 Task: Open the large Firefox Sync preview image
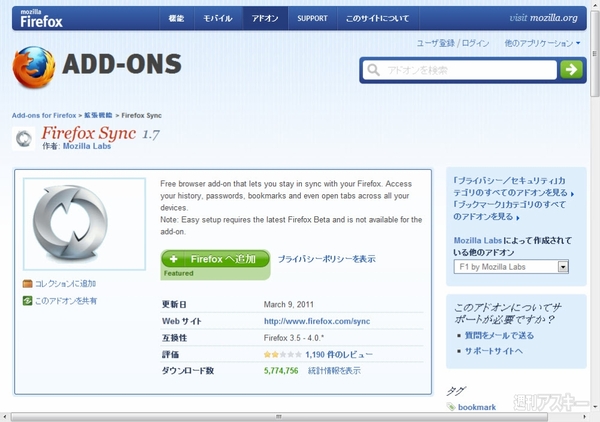pyautogui.click(x=85, y=224)
